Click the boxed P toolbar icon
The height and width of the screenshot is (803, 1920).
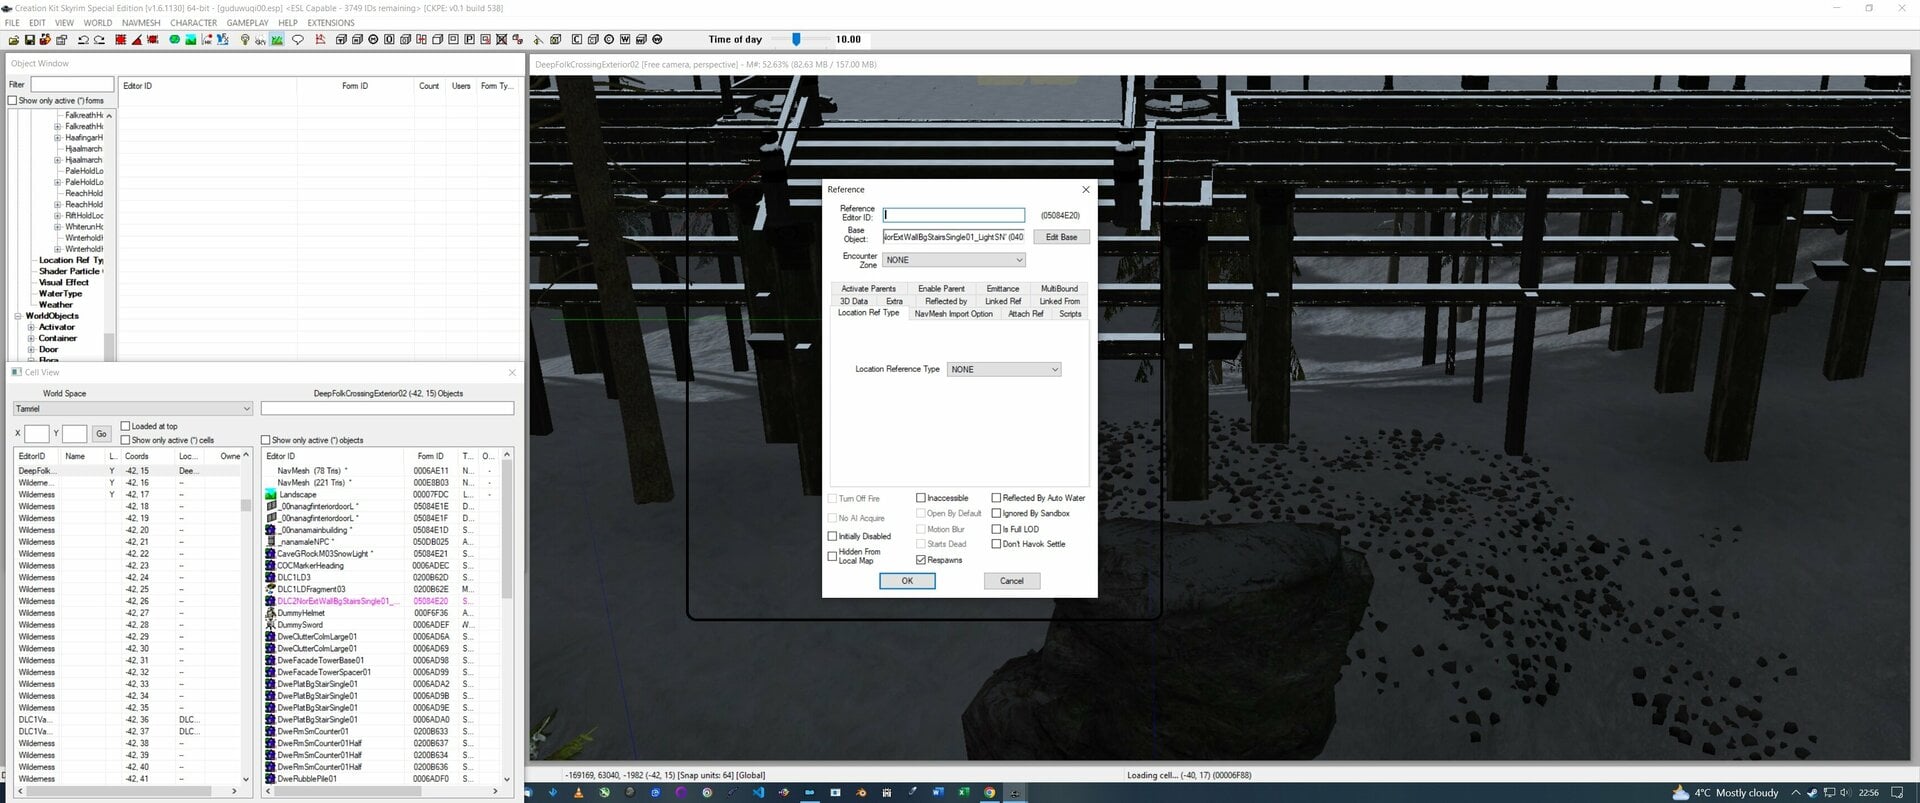470,40
